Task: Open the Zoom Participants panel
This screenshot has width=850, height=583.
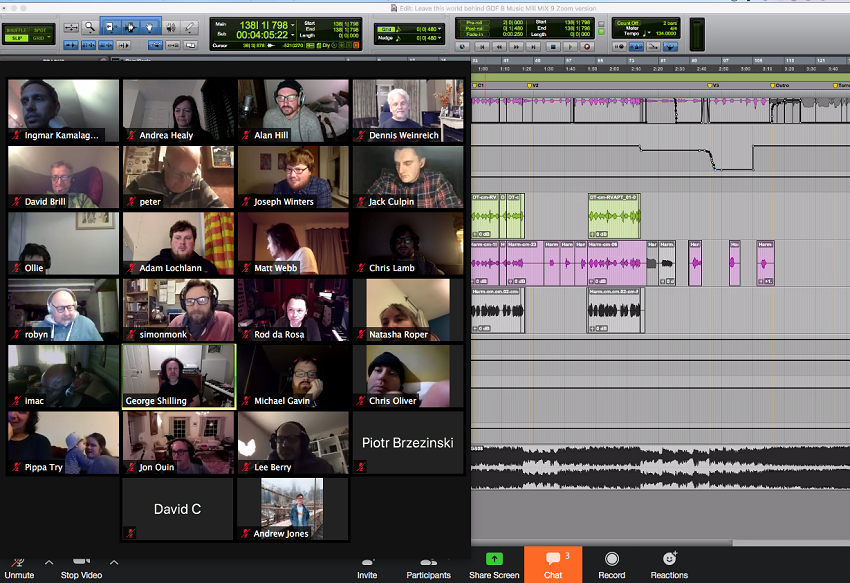Action: tap(428, 568)
